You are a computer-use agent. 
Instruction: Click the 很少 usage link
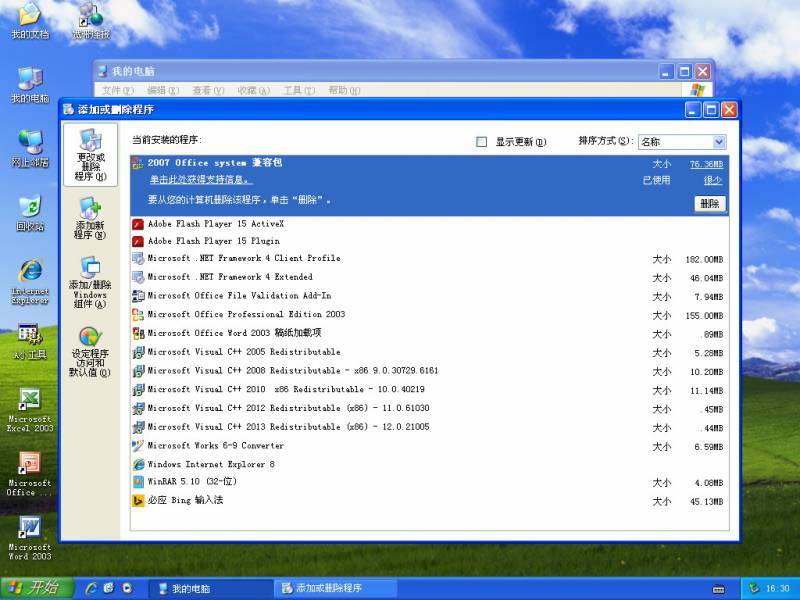tap(713, 180)
